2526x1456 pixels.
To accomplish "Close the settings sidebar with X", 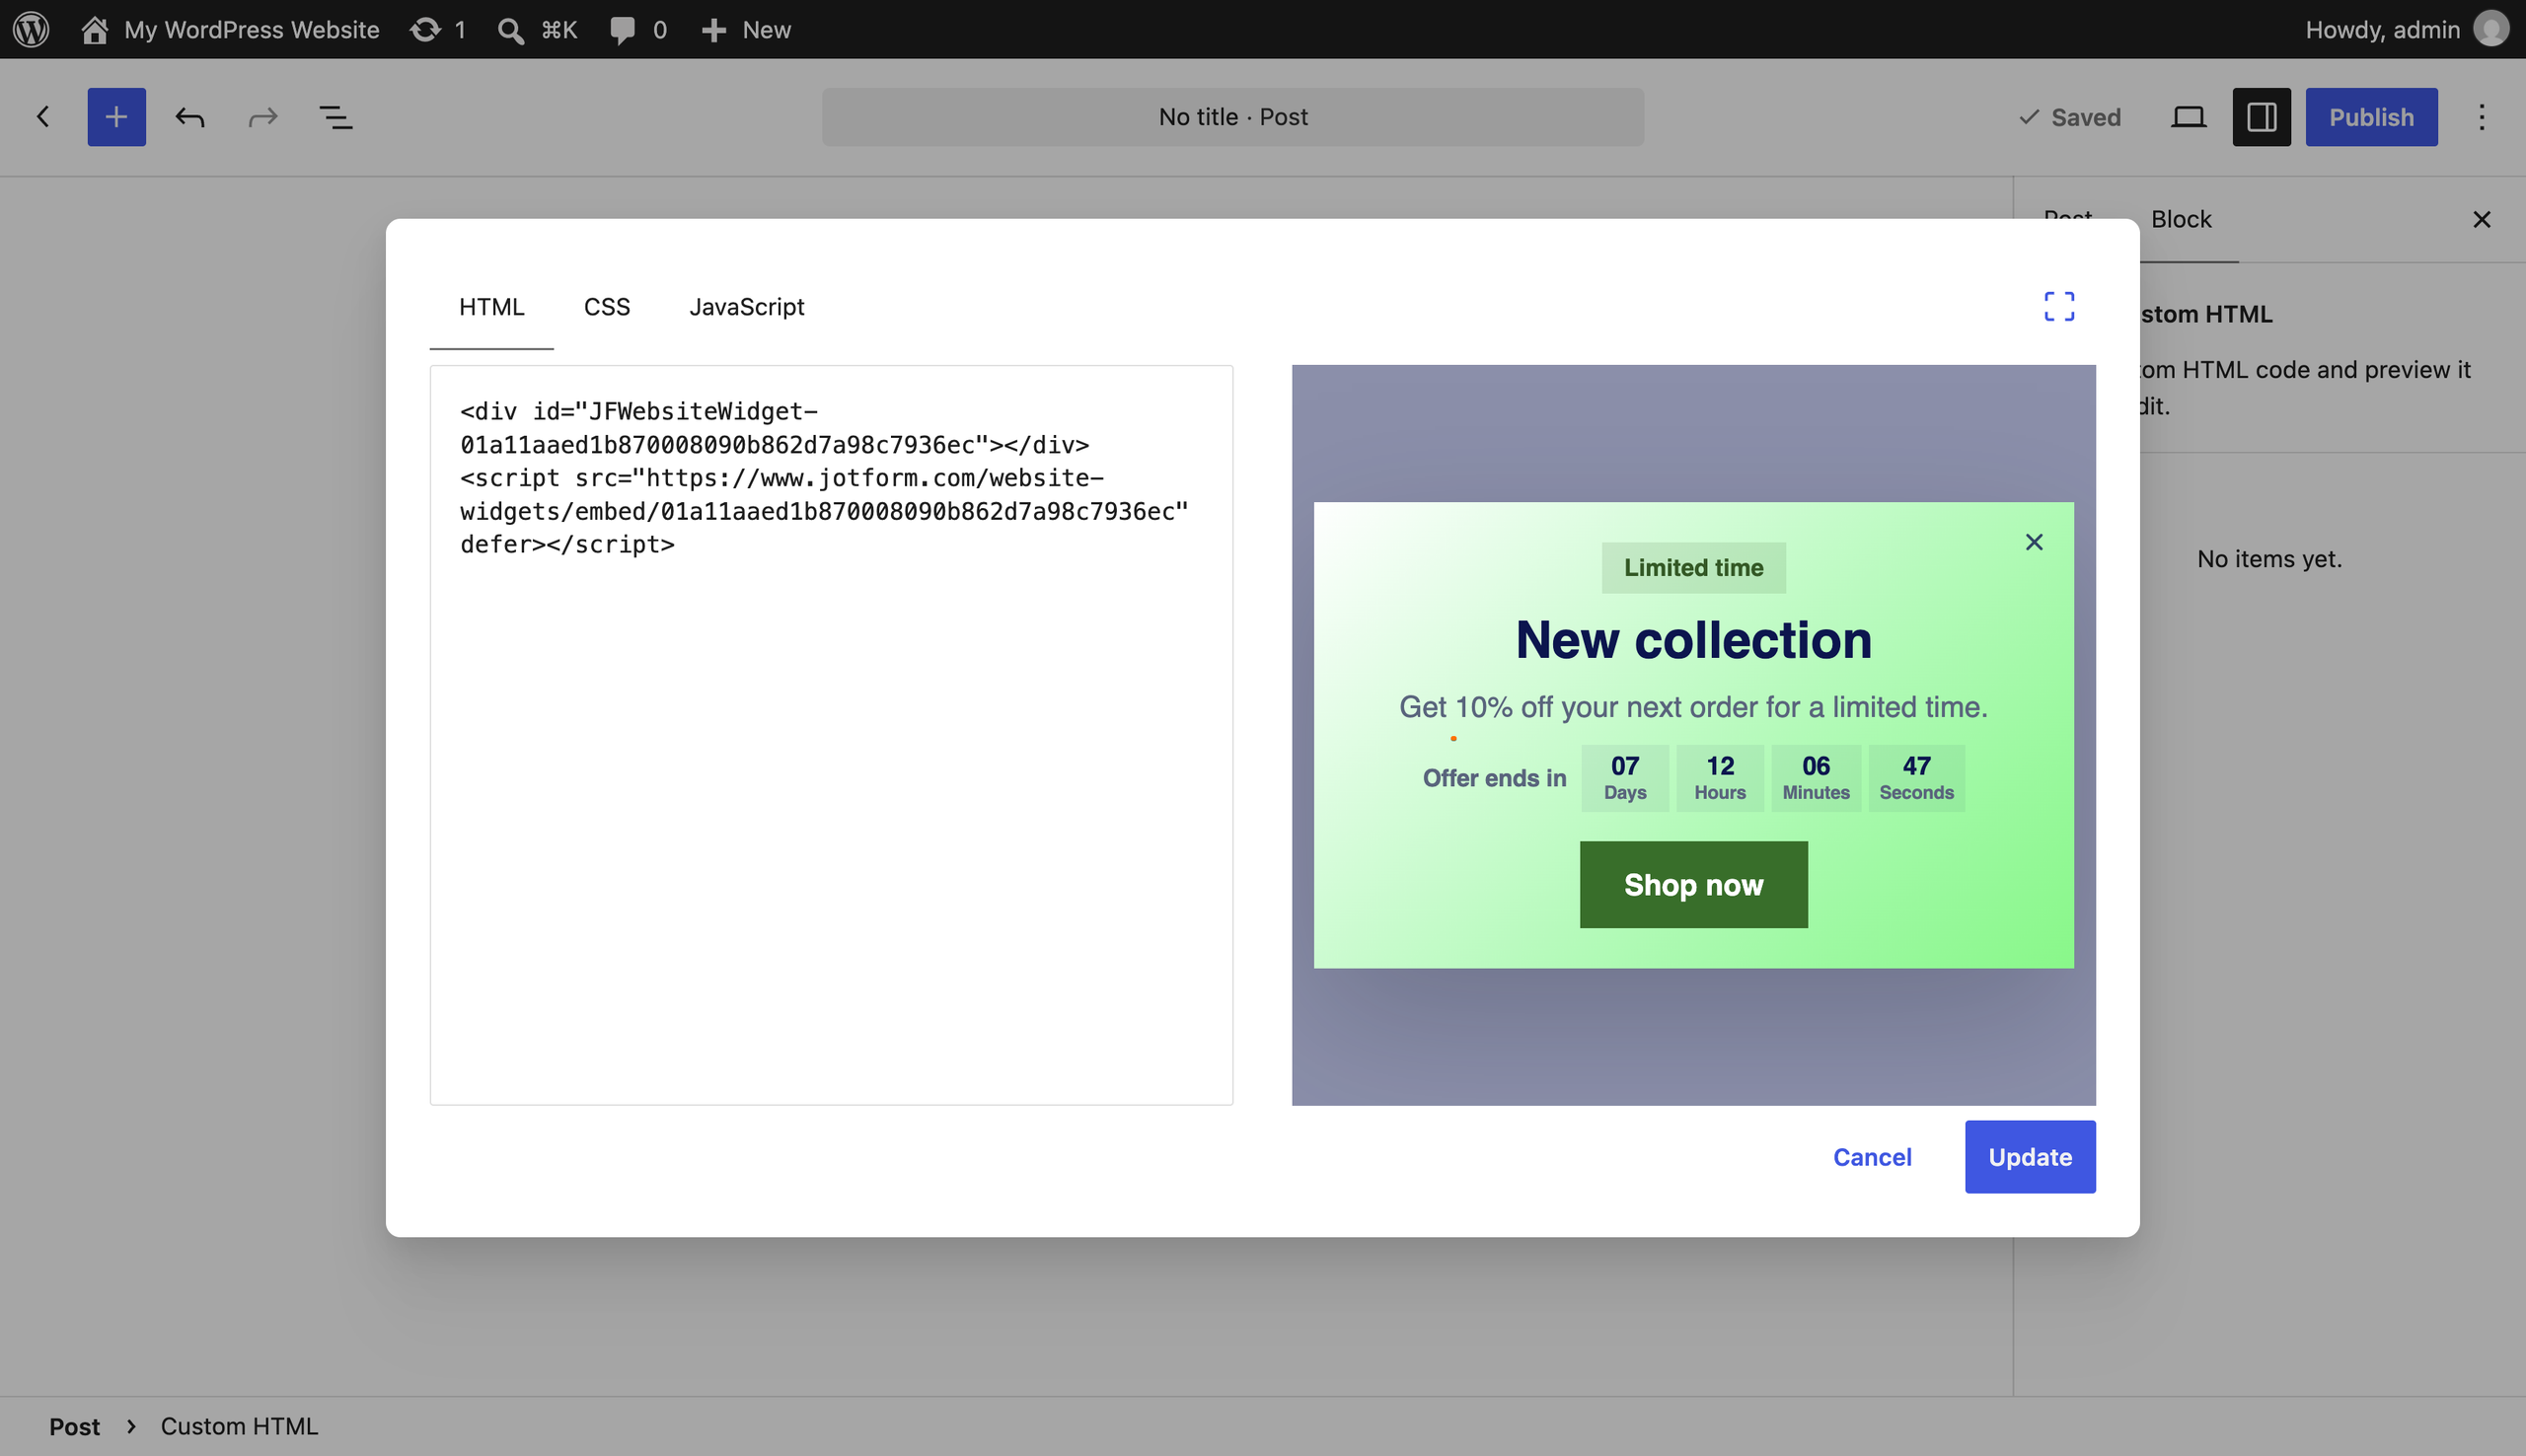I will click(2481, 219).
